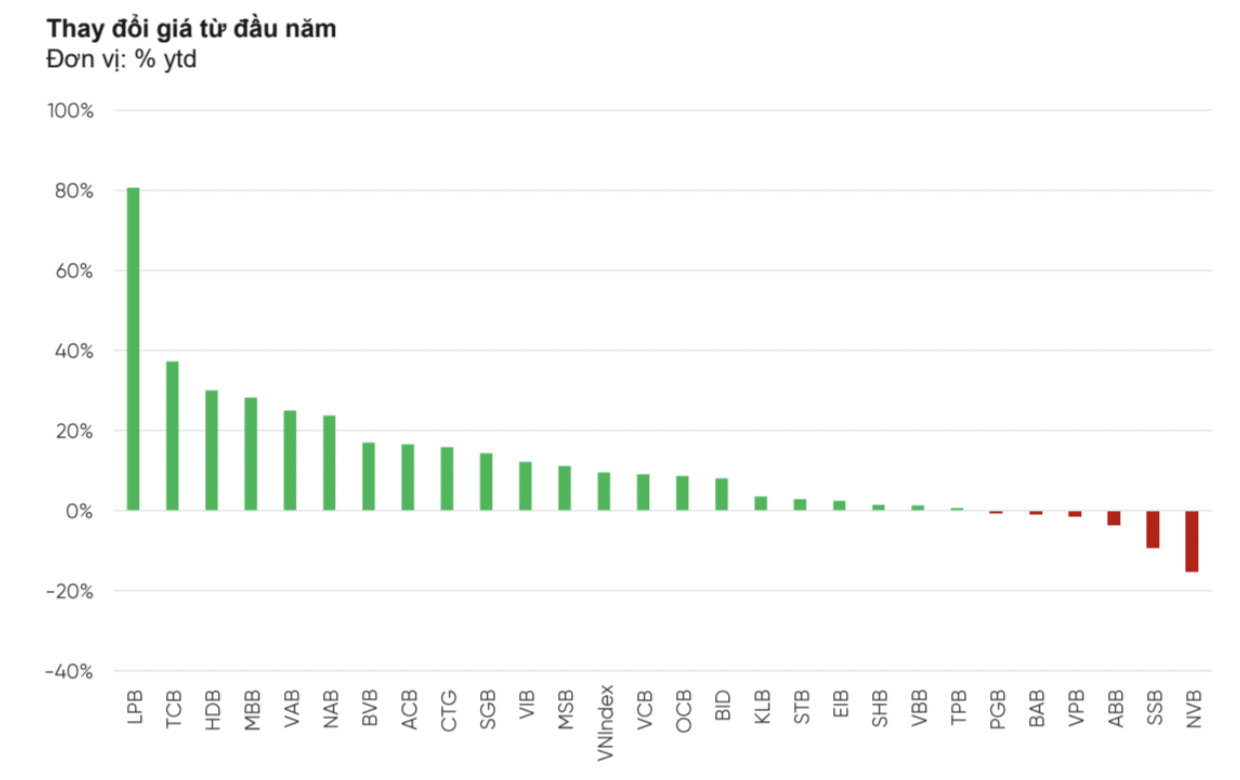Click the HDB bar in chart
This screenshot has width=1240, height=780.
[212, 450]
